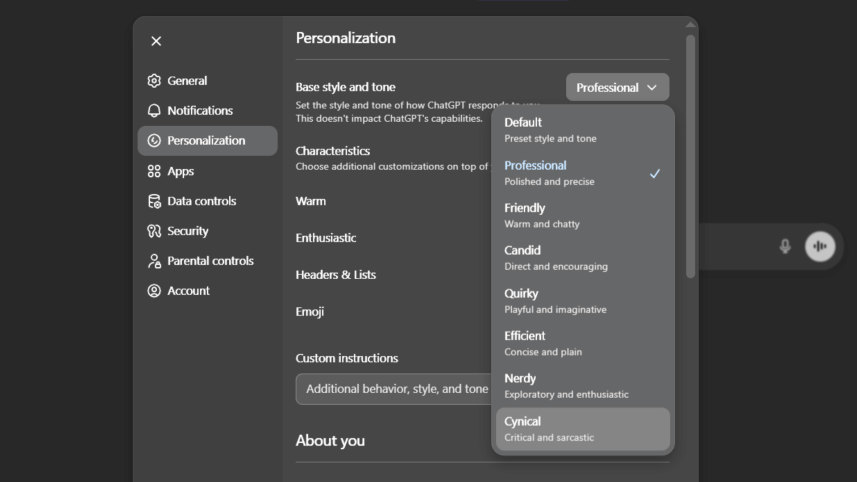This screenshot has height=482, width=857.
Task: Click the Data controls database icon
Action: pyautogui.click(x=154, y=201)
